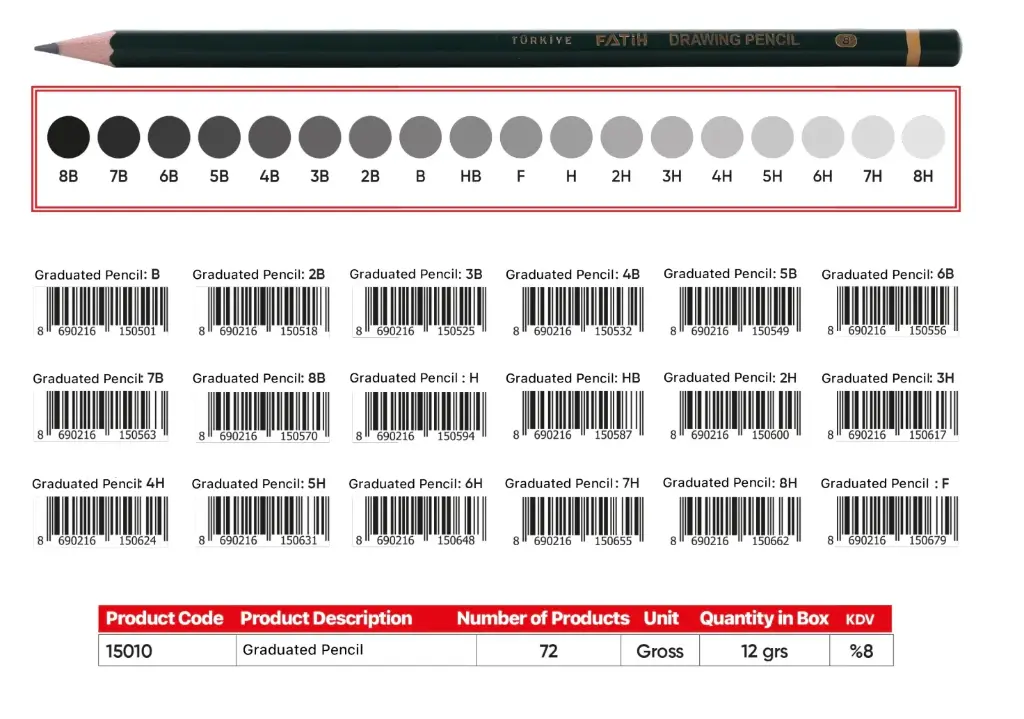Click the Graduated Pencil : F barcode

coord(891,517)
